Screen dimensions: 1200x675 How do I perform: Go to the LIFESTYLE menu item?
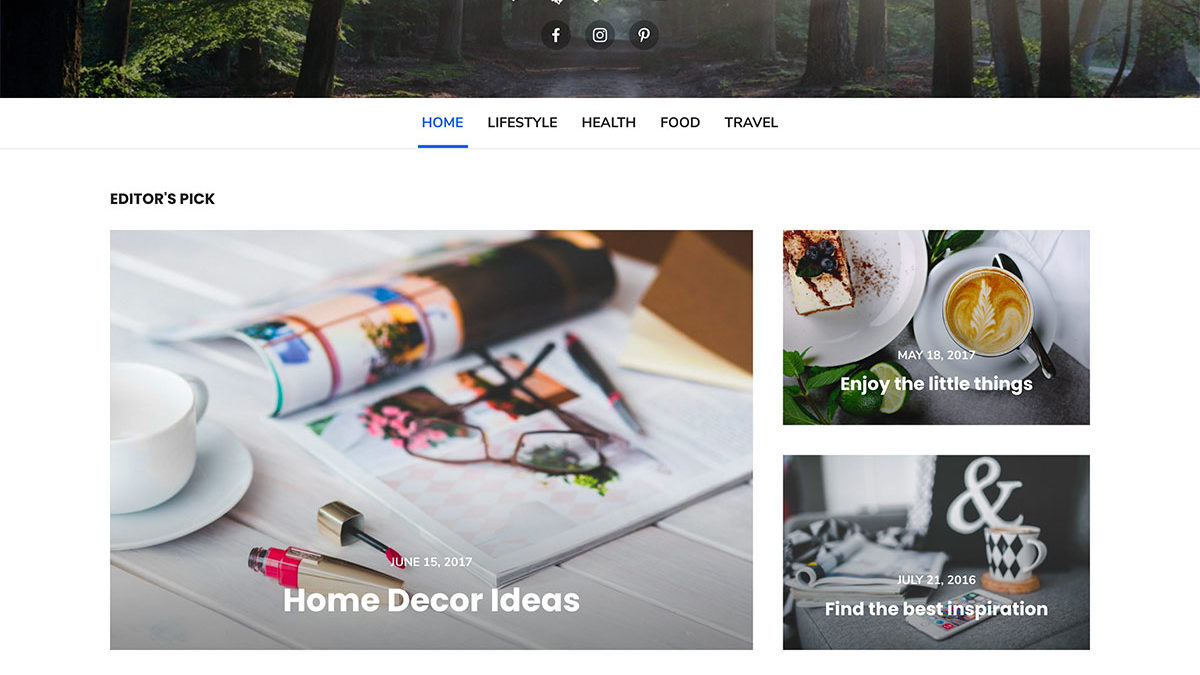[522, 123]
